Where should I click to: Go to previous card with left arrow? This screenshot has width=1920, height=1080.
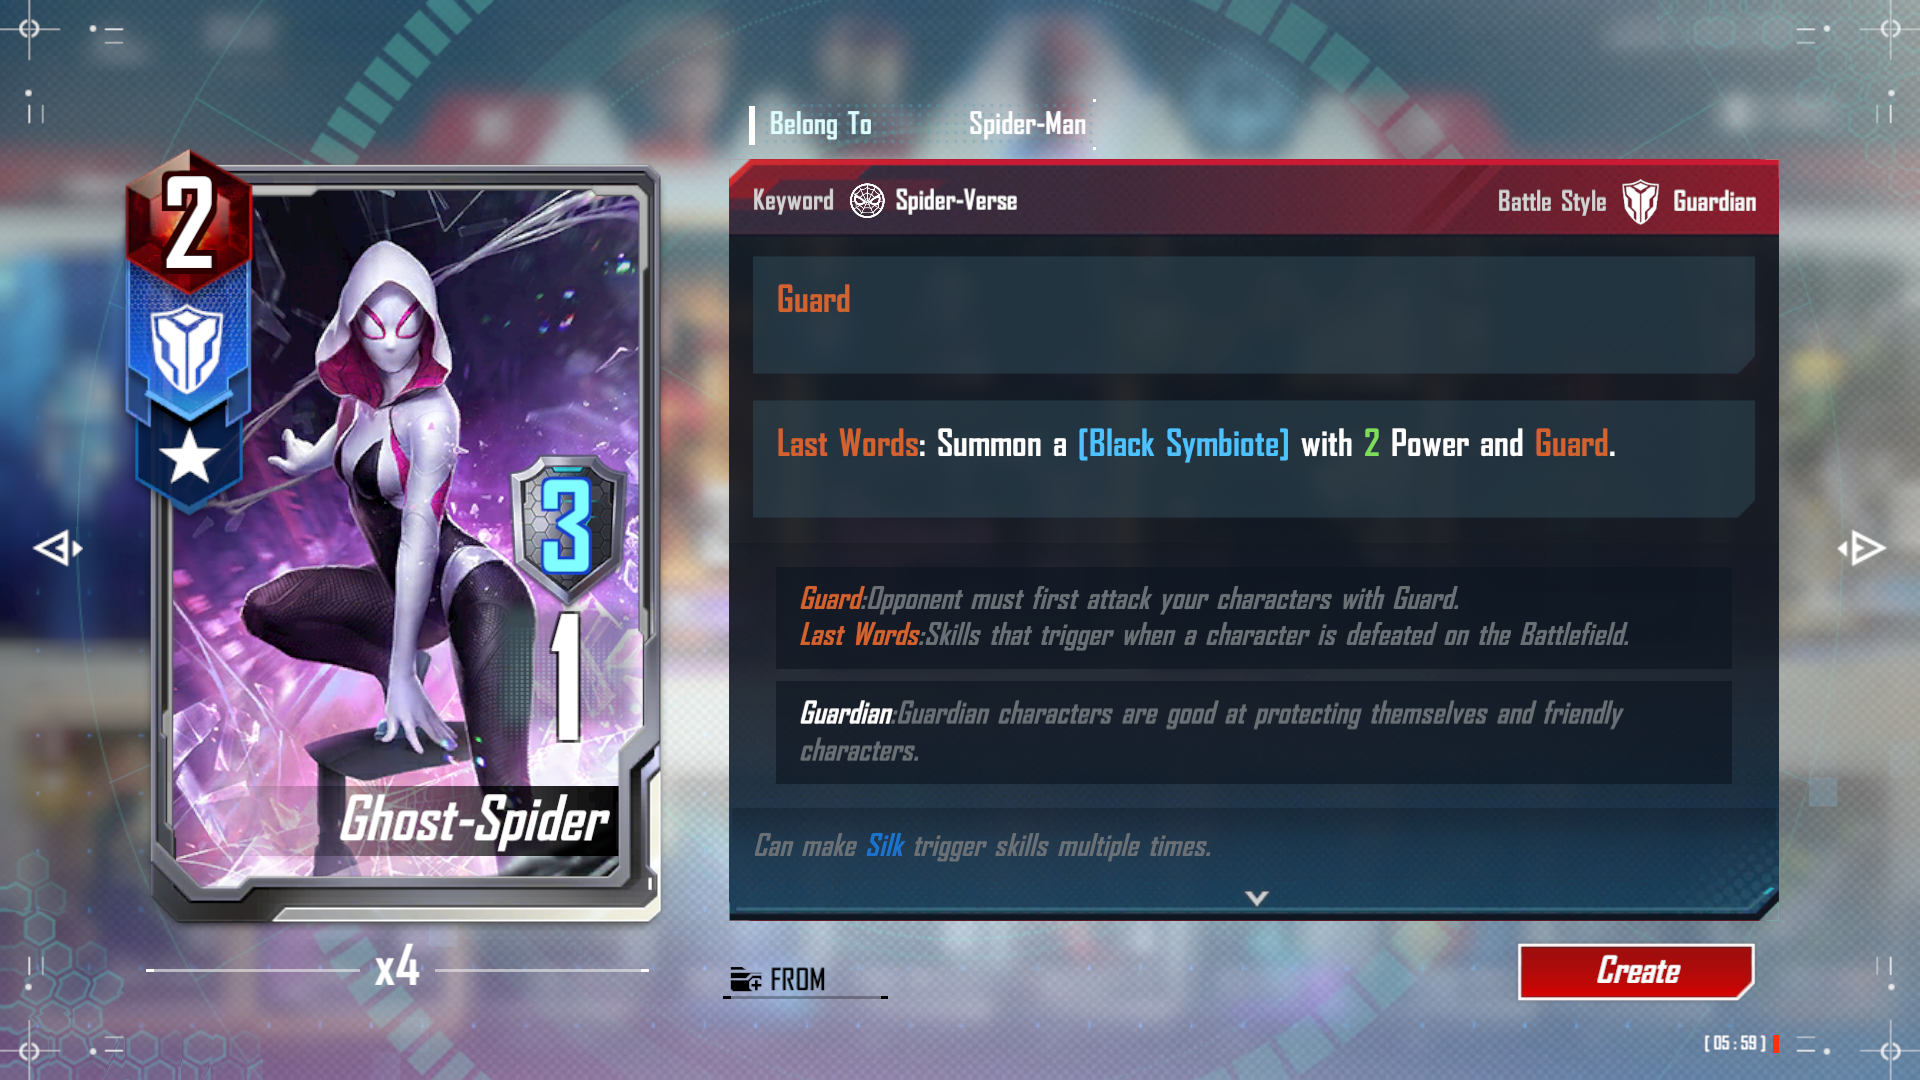tap(57, 548)
